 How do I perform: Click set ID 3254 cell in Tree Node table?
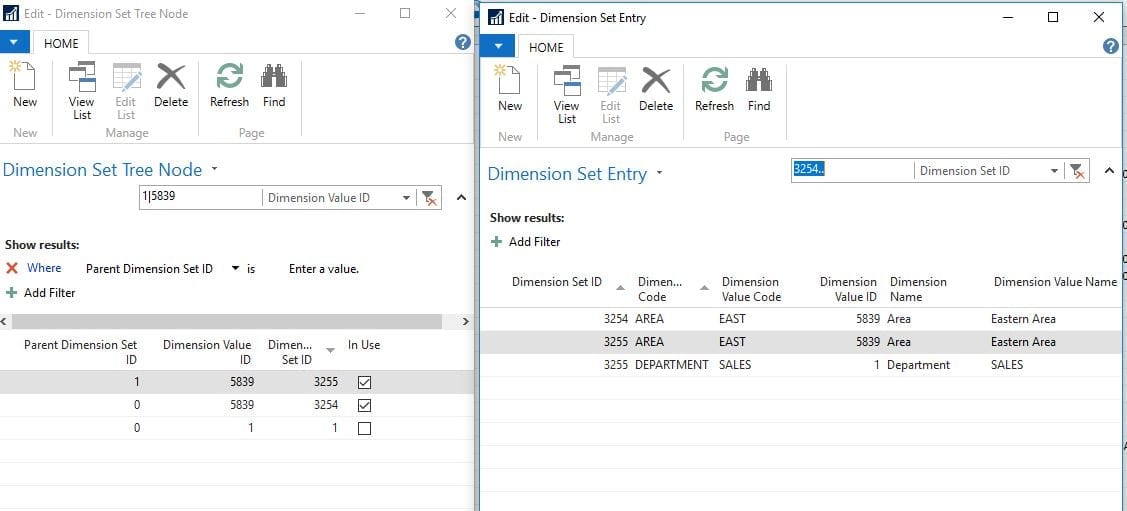pos(326,405)
